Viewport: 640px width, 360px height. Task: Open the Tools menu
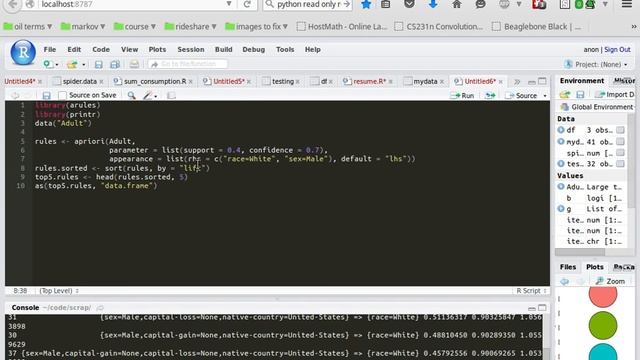[285, 49]
